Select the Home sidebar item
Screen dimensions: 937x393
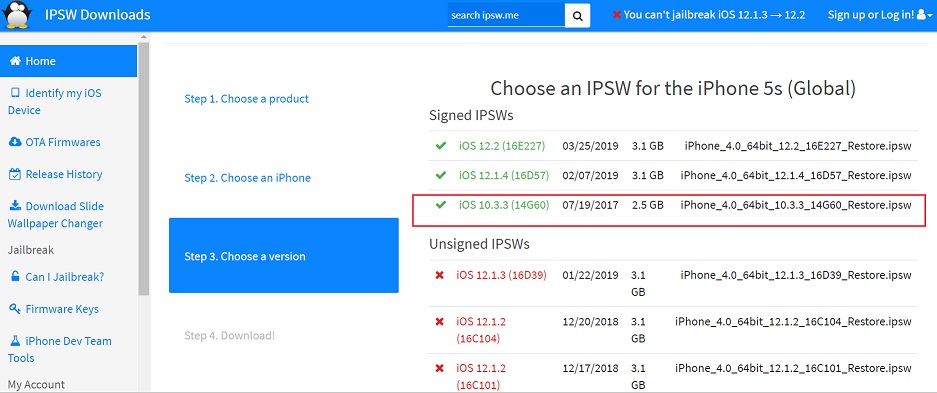click(69, 61)
